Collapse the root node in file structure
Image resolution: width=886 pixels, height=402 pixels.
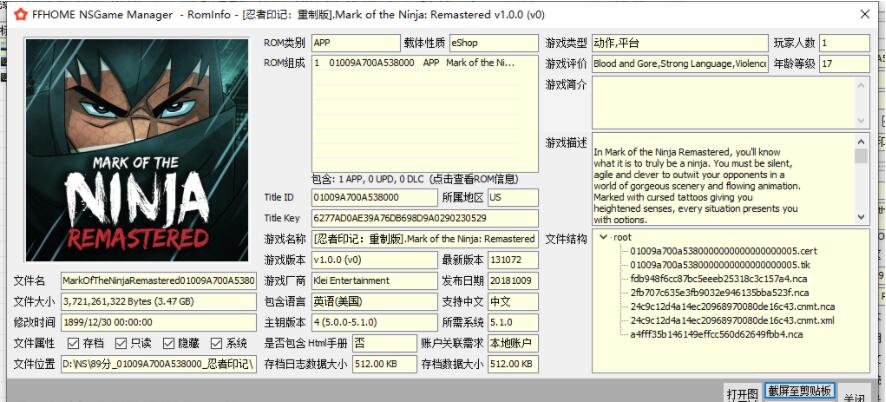[604, 237]
